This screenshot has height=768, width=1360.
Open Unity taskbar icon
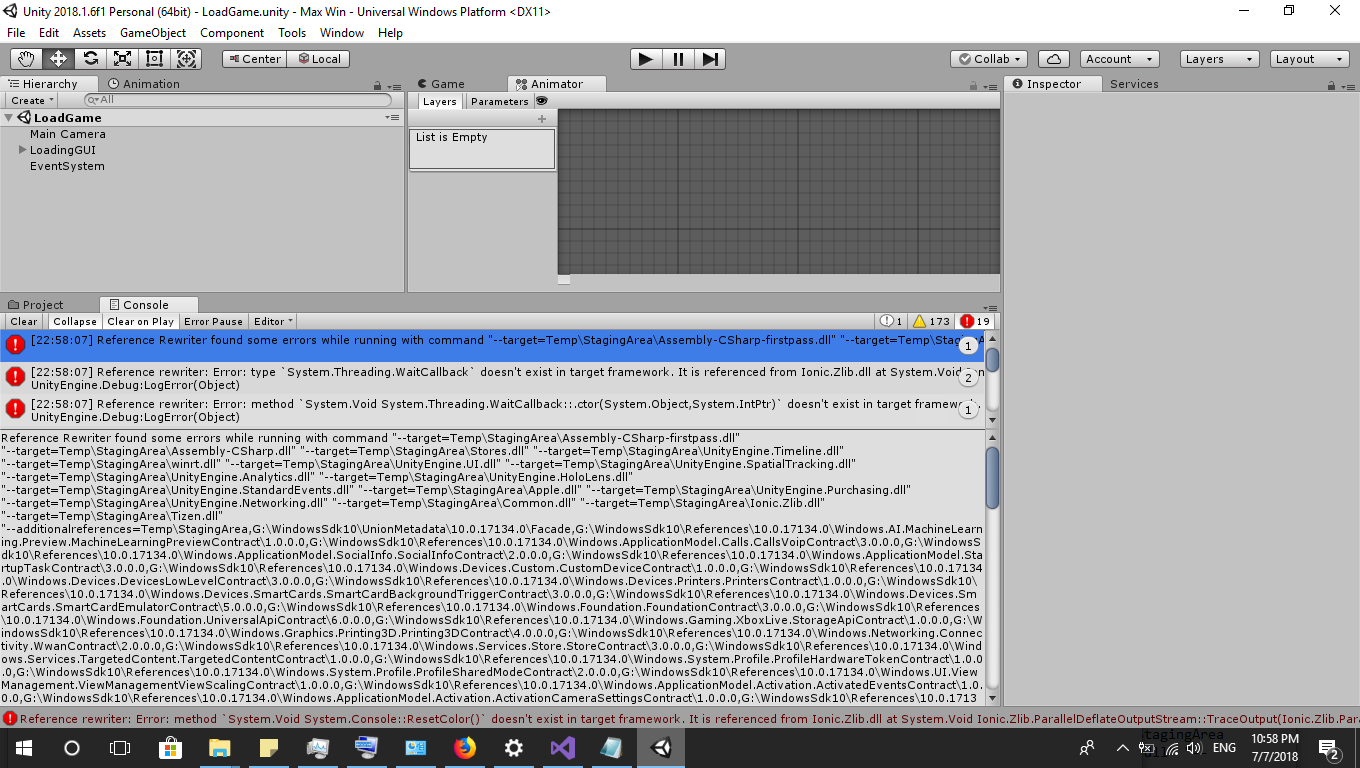coord(660,747)
